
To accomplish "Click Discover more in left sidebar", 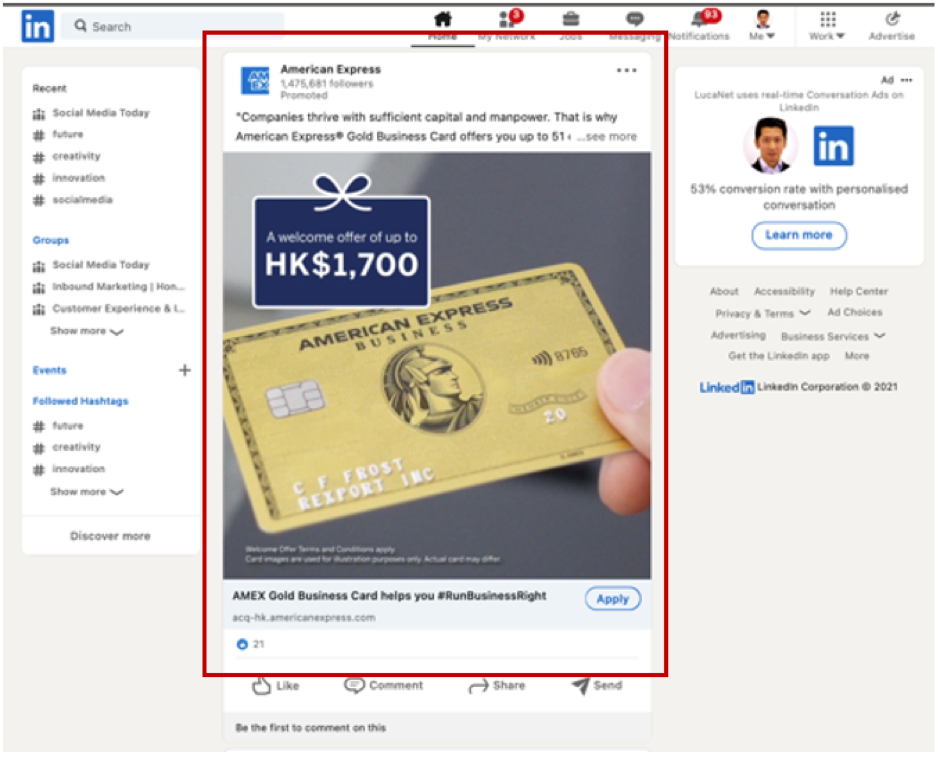I will pos(110,536).
